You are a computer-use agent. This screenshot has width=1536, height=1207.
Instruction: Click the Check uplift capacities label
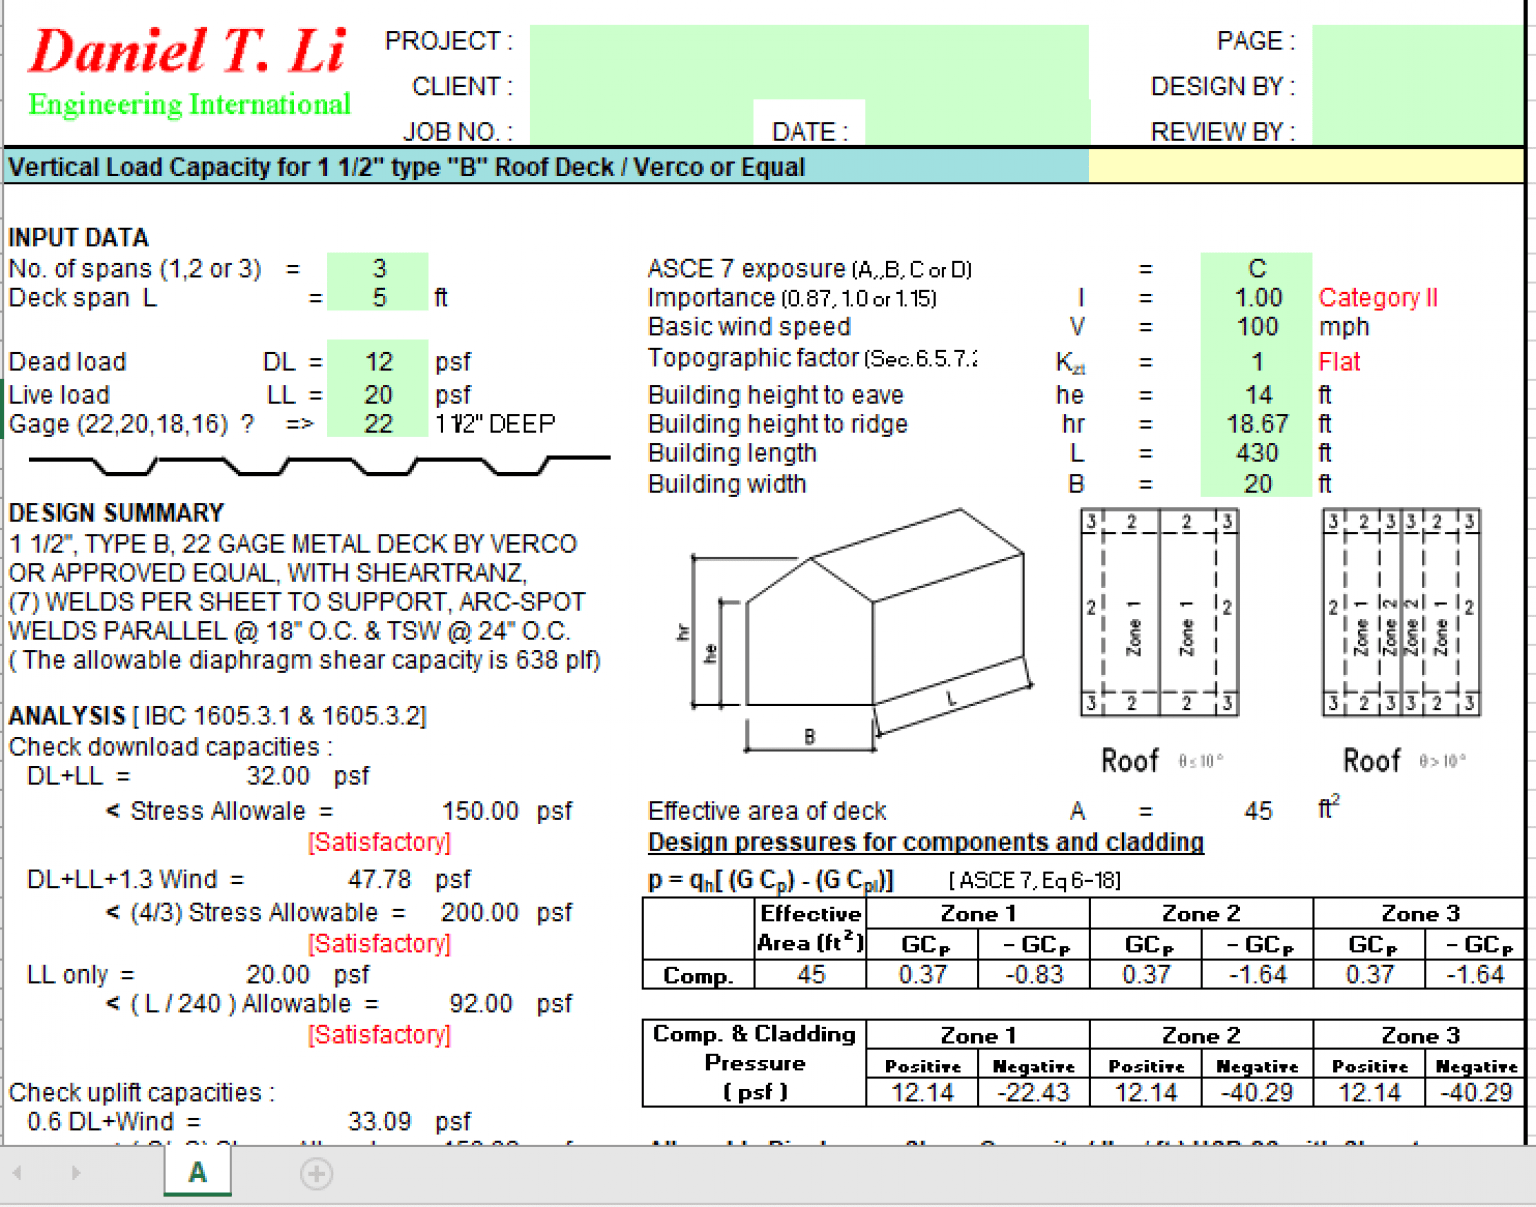(x=141, y=1092)
